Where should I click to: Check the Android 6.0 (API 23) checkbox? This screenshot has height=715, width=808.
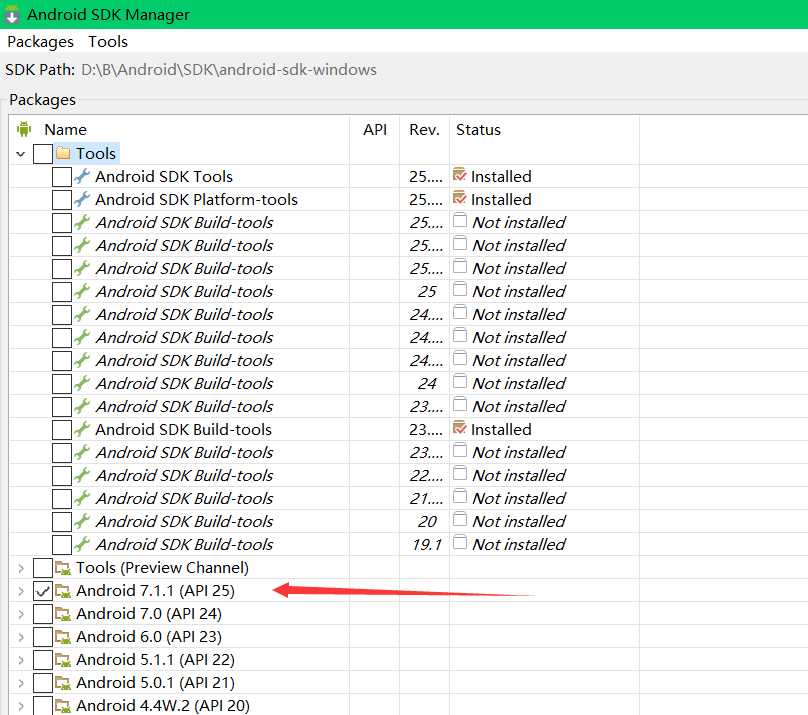click(43, 637)
